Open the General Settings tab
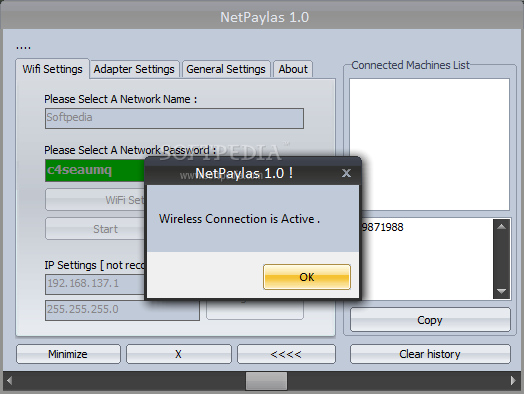 click(x=226, y=69)
